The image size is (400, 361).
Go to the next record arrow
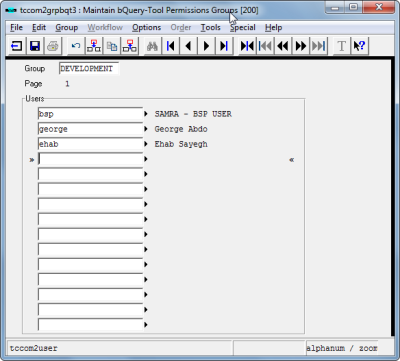coord(206,46)
